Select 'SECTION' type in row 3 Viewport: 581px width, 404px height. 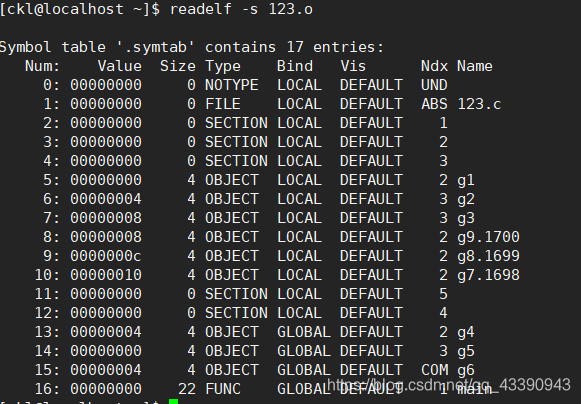(236, 142)
